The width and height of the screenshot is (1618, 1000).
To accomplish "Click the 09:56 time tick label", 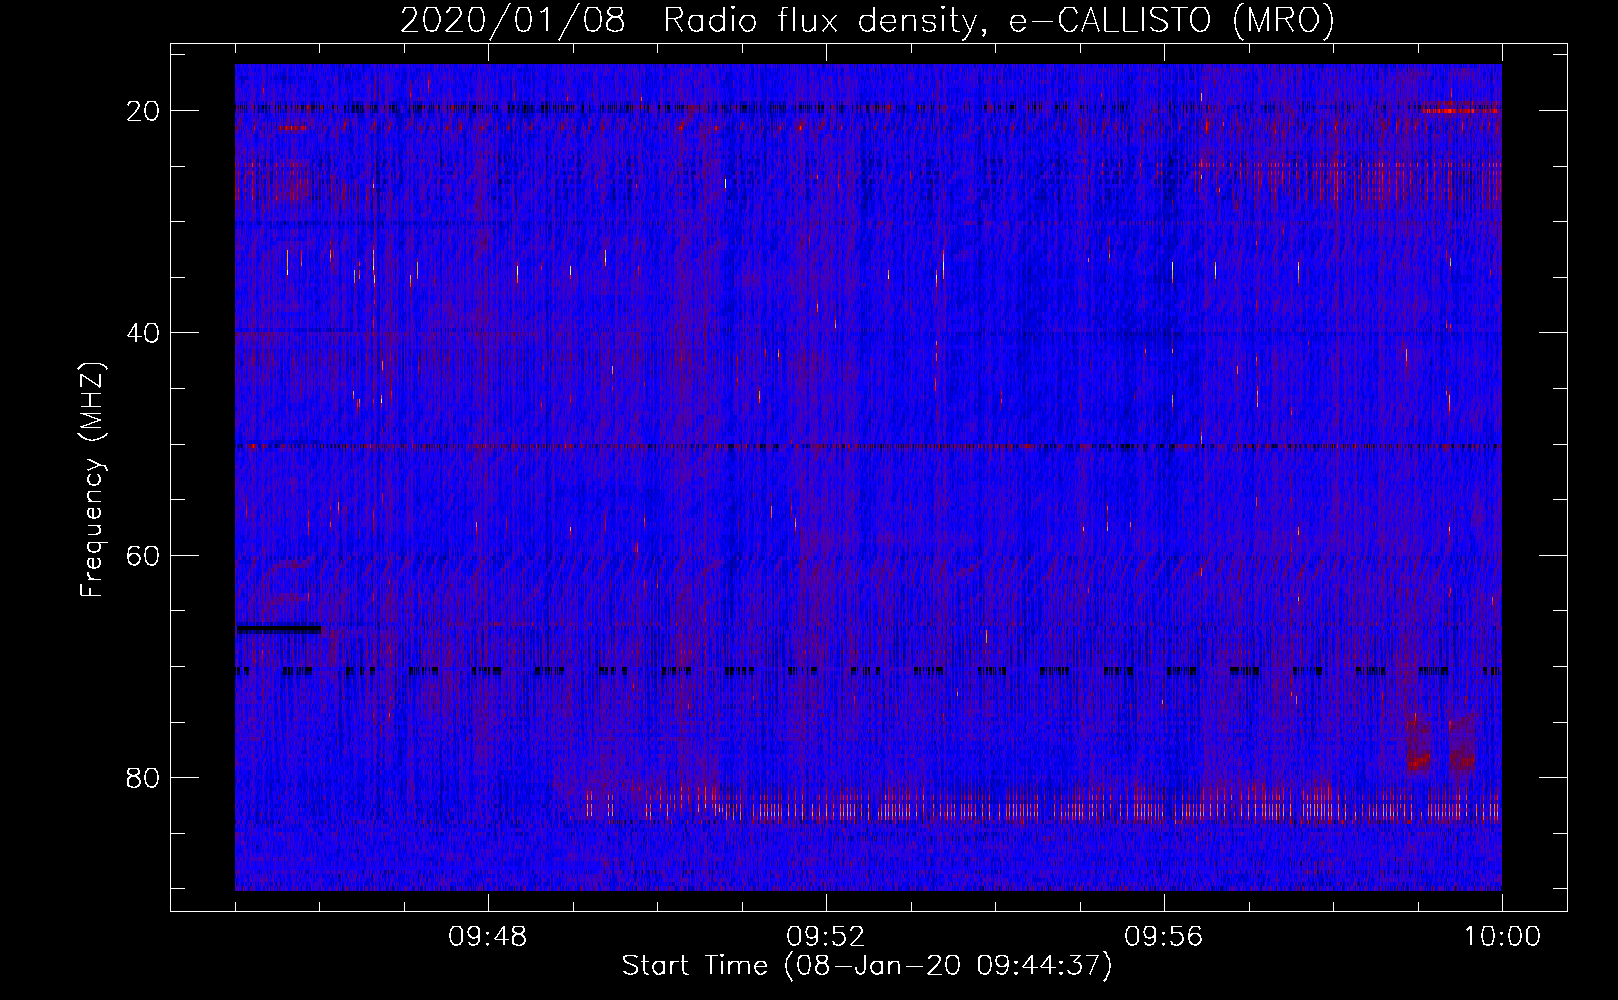I will 1164,937.
